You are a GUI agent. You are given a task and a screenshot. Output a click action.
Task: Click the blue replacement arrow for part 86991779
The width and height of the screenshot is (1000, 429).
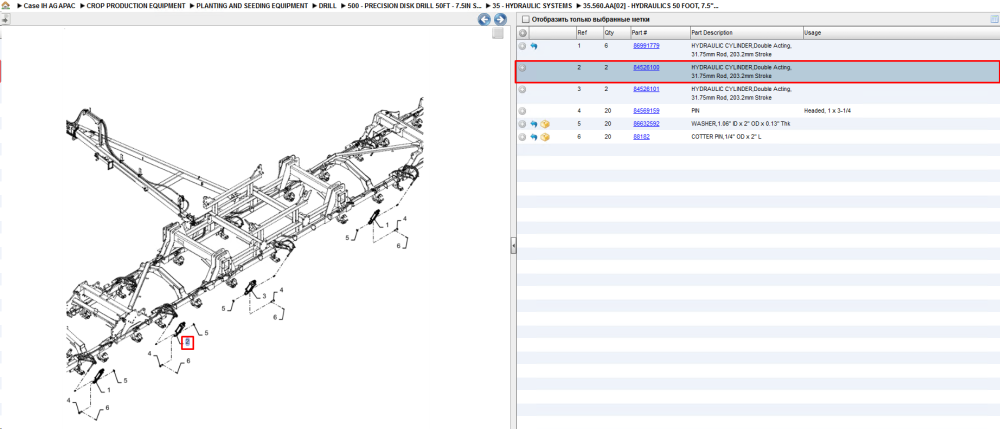coord(534,47)
